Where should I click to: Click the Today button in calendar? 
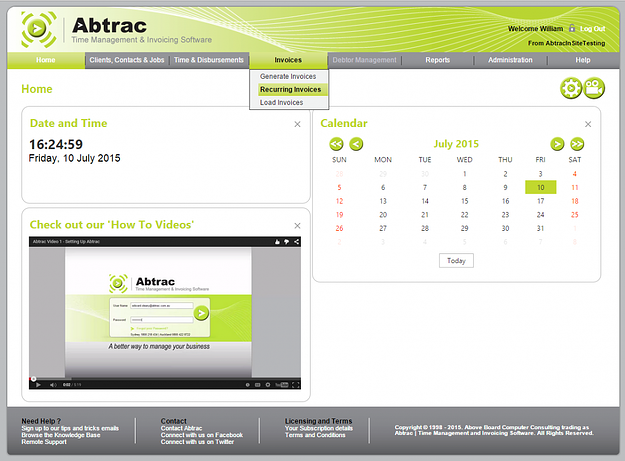pyautogui.click(x=456, y=261)
